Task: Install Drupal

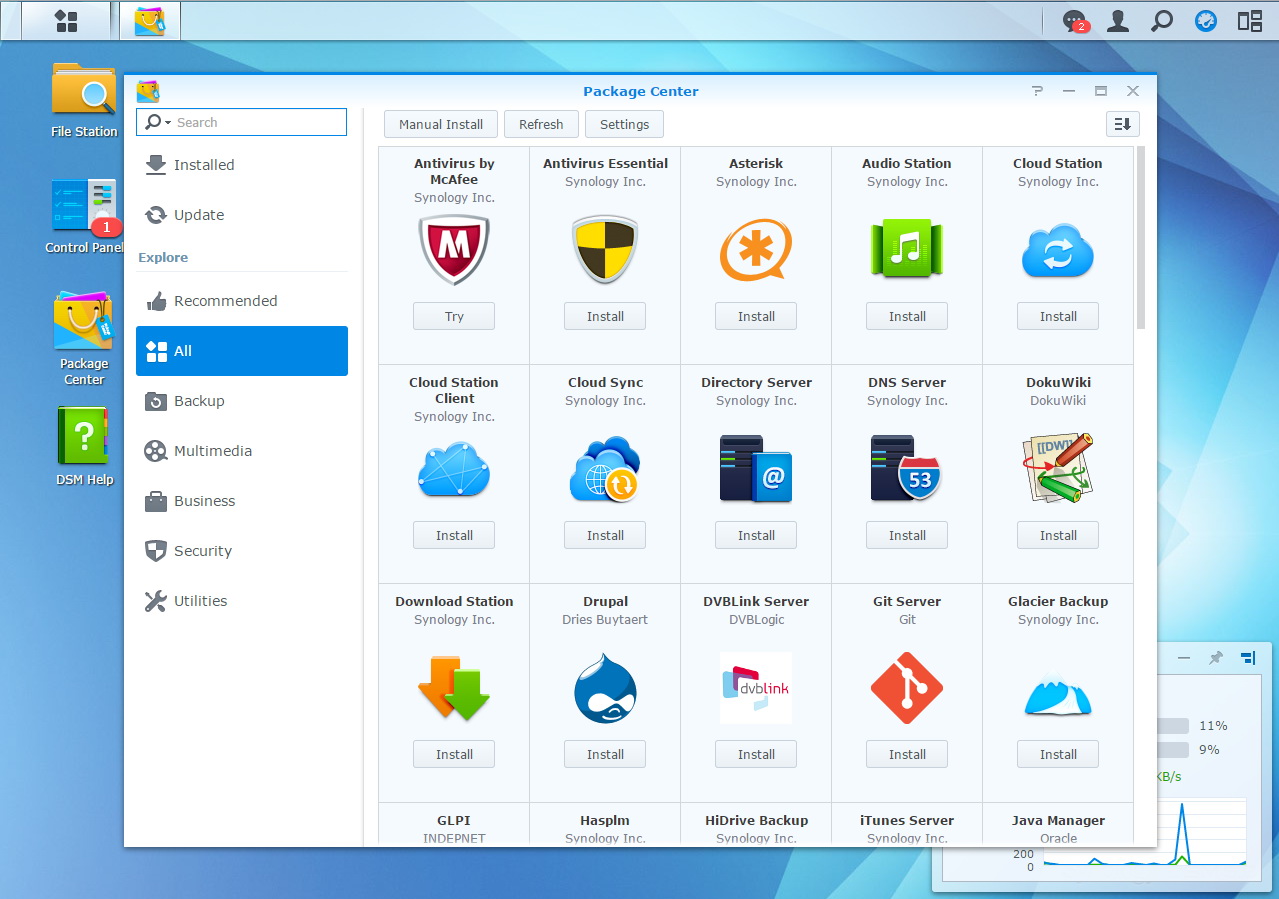Action: [605, 754]
